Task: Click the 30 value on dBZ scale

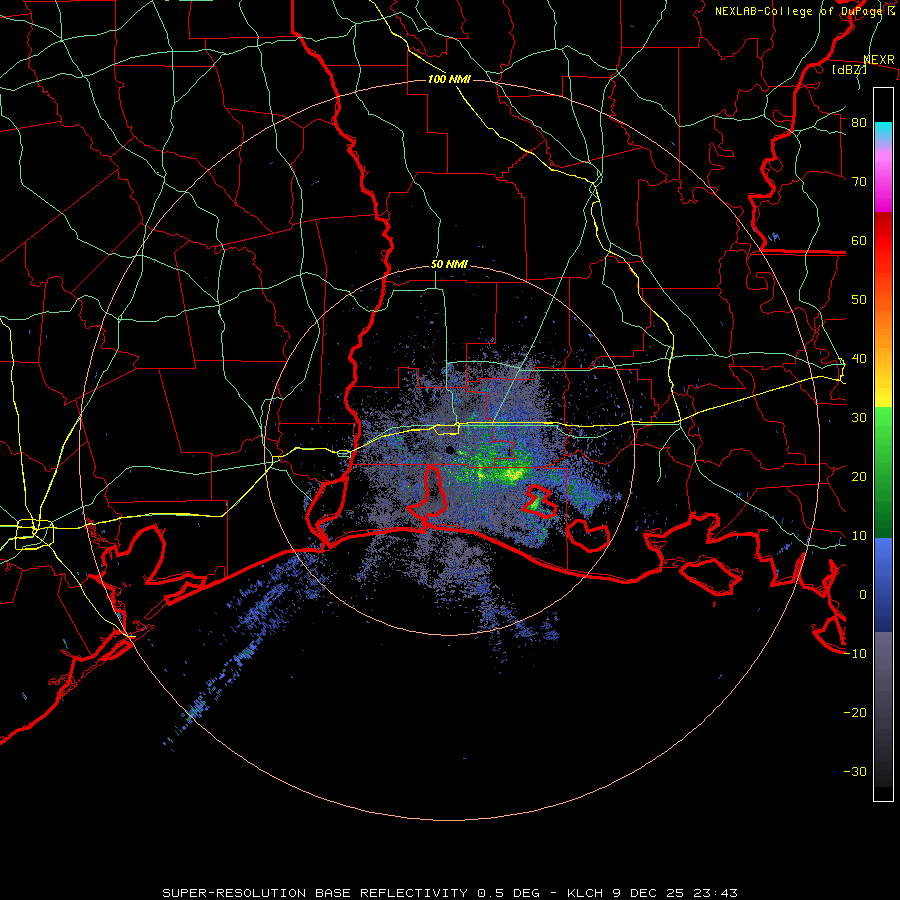Action: pos(859,418)
